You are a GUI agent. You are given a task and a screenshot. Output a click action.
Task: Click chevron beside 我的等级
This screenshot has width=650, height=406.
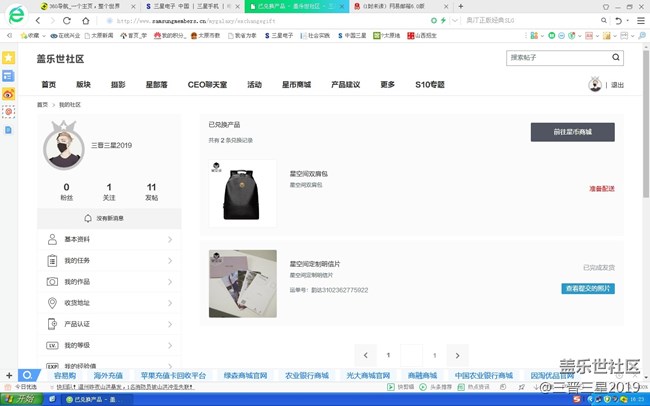click(170, 345)
